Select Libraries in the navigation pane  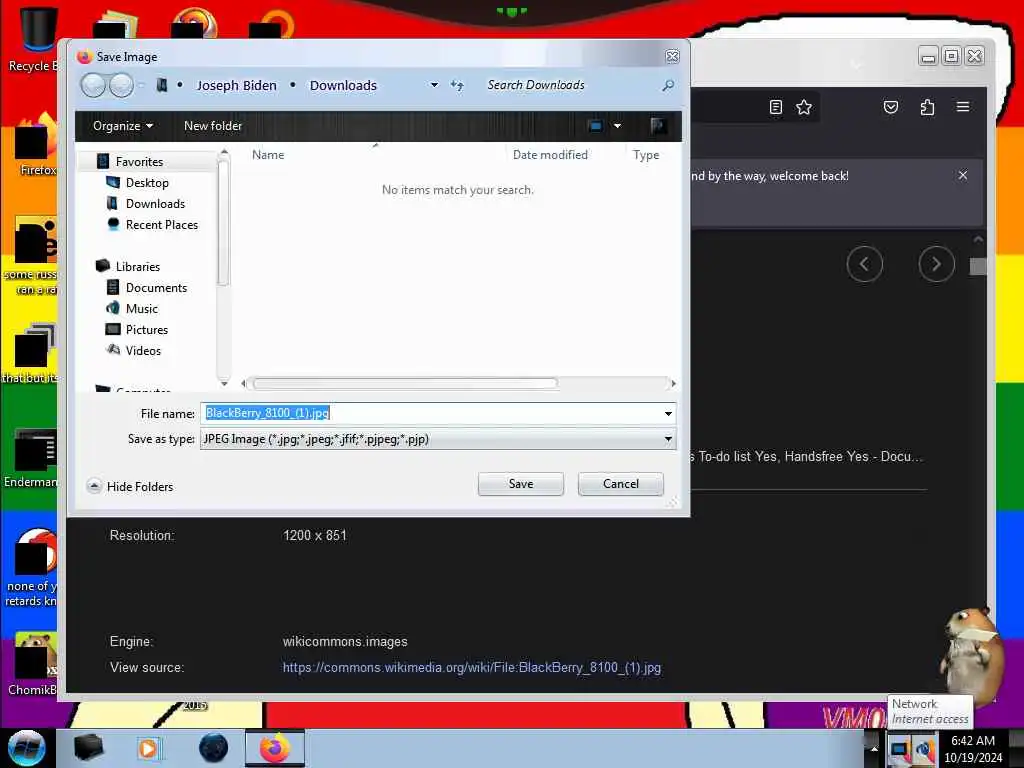pyautogui.click(x=137, y=266)
